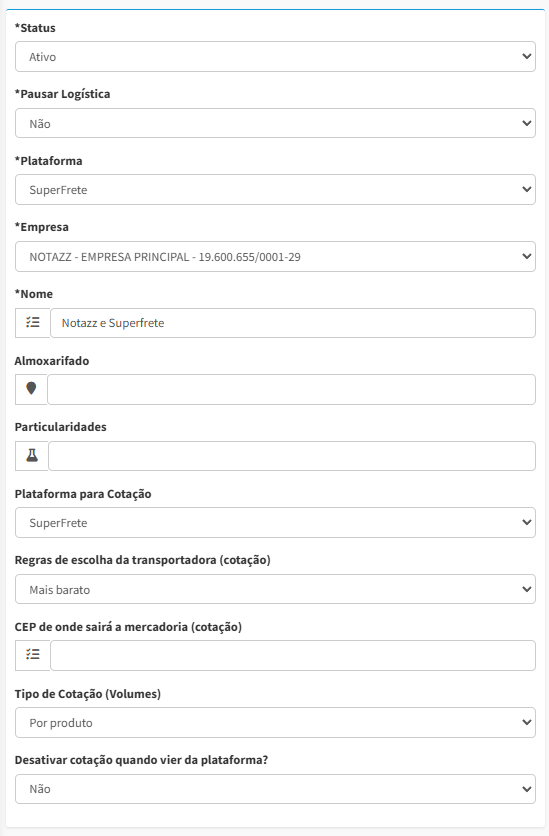Open the Empresa dropdown with NOTAZZ company

click(x=275, y=256)
